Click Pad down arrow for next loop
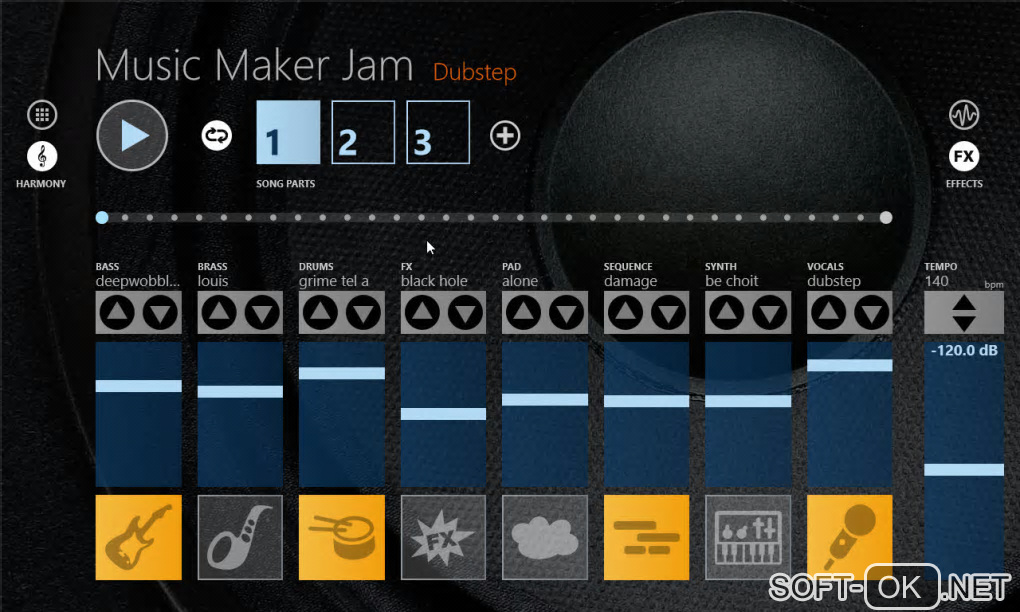1020x612 pixels. click(x=567, y=313)
